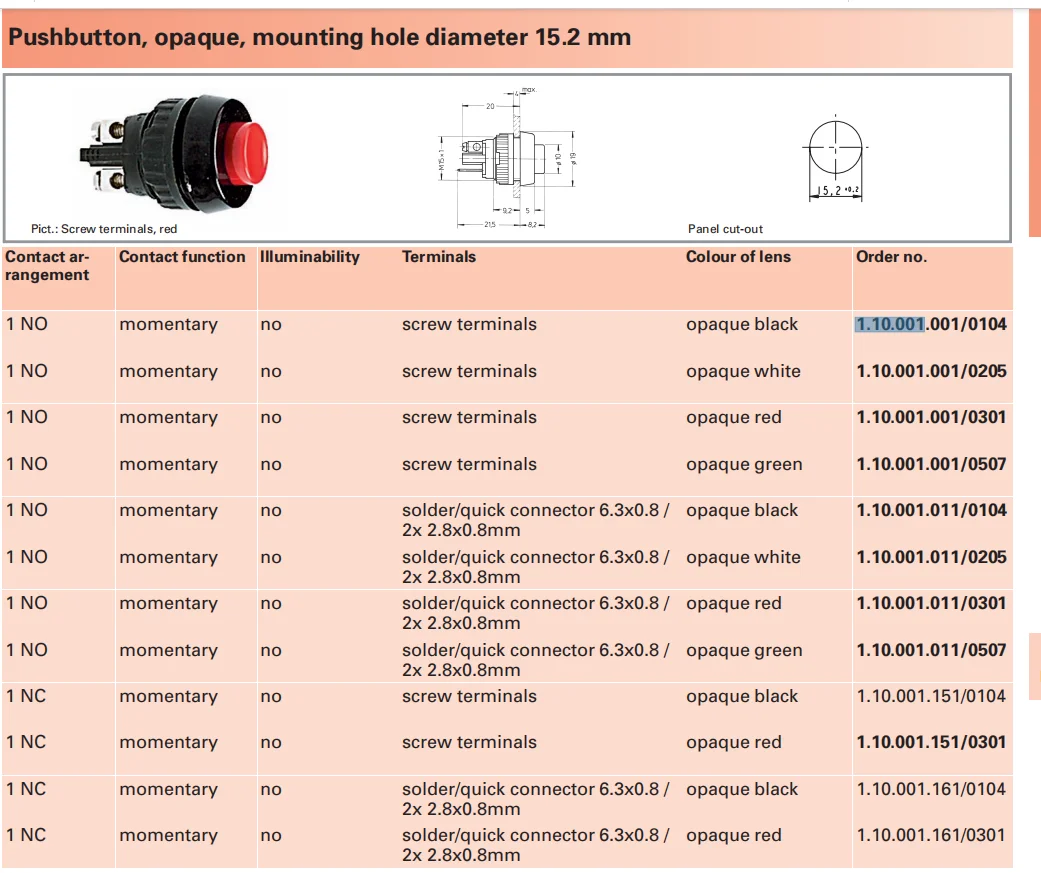The image size is (1041, 873).
Task: Select order number 1.10.001.151/0104
Action: pos(931,696)
